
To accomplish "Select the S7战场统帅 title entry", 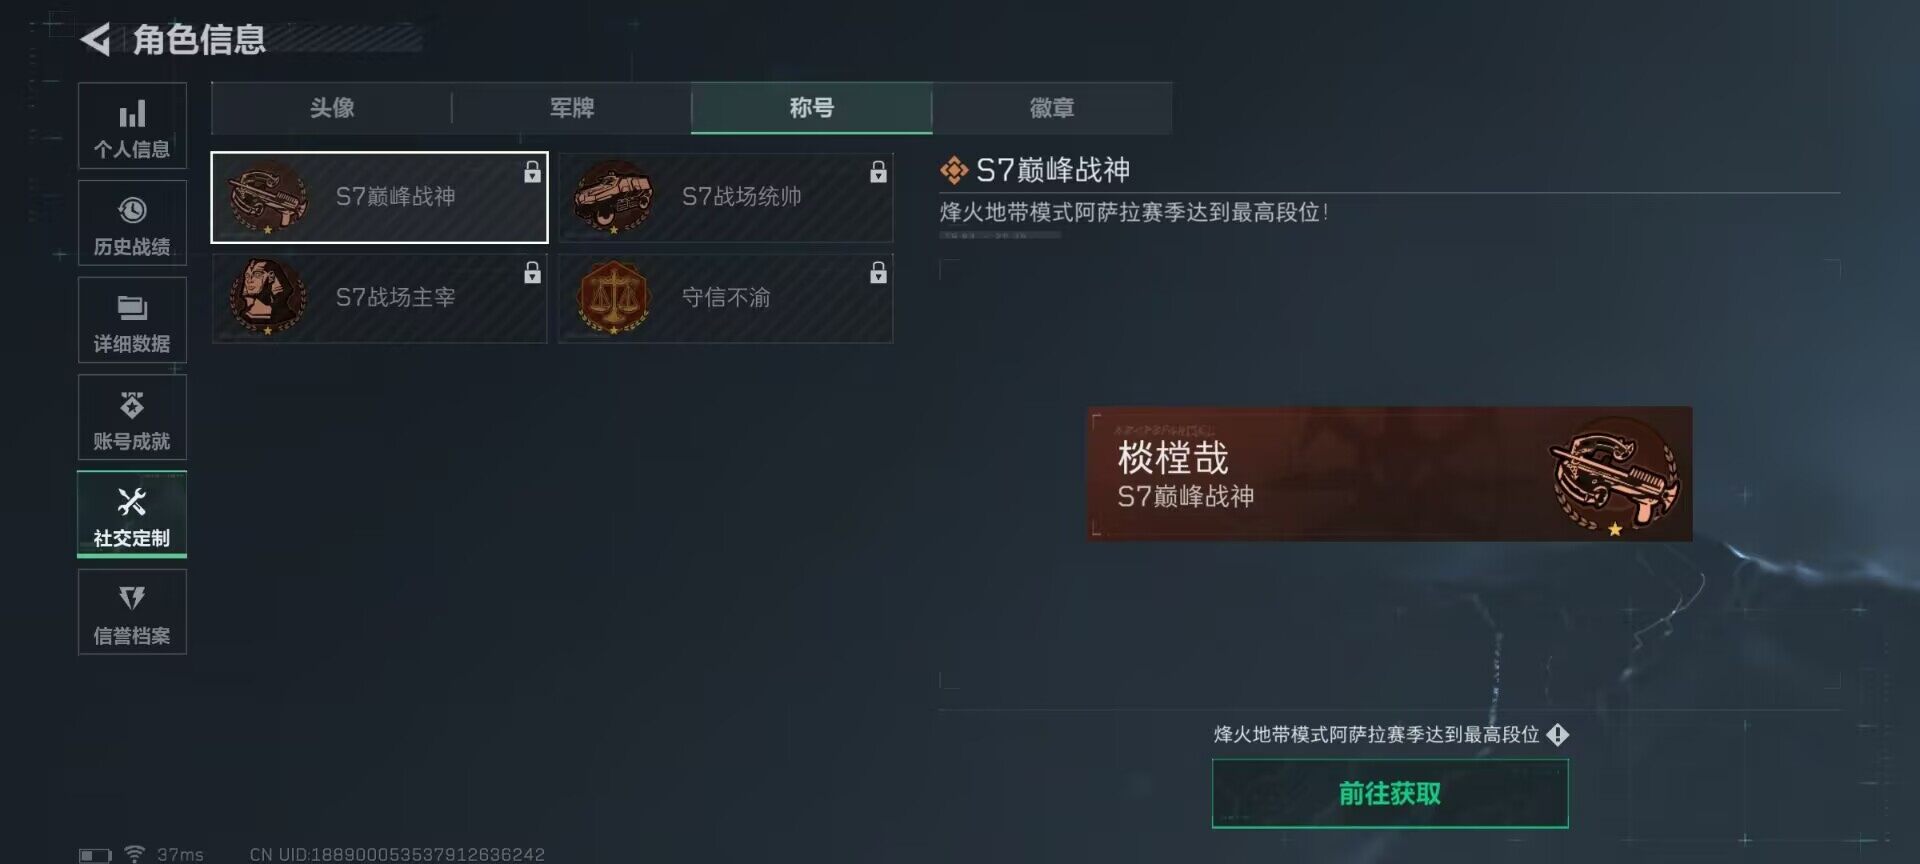I will pyautogui.click(x=726, y=197).
